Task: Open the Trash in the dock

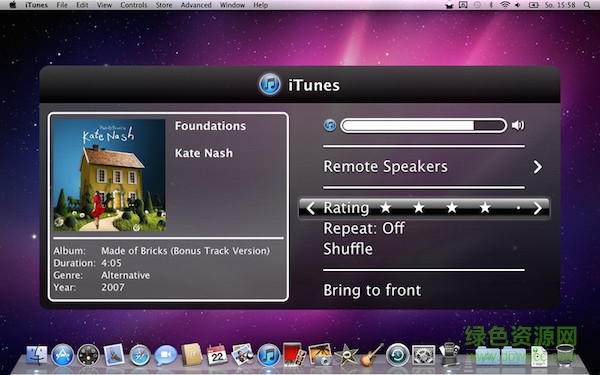Action: pyautogui.click(x=565, y=355)
